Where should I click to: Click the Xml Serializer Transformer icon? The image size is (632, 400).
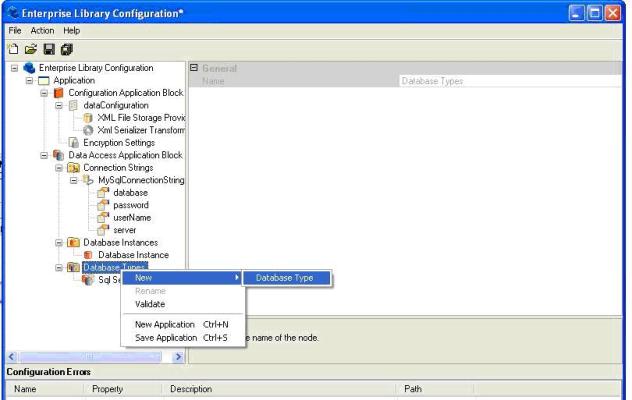(x=88, y=130)
